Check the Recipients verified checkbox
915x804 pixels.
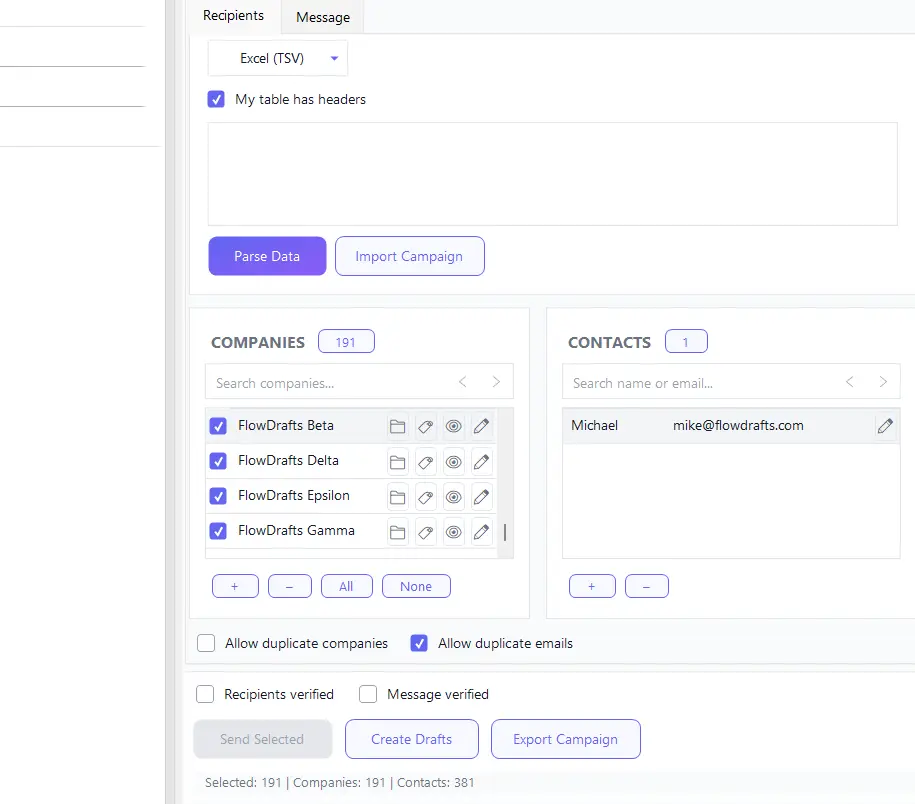pyautogui.click(x=205, y=693)
